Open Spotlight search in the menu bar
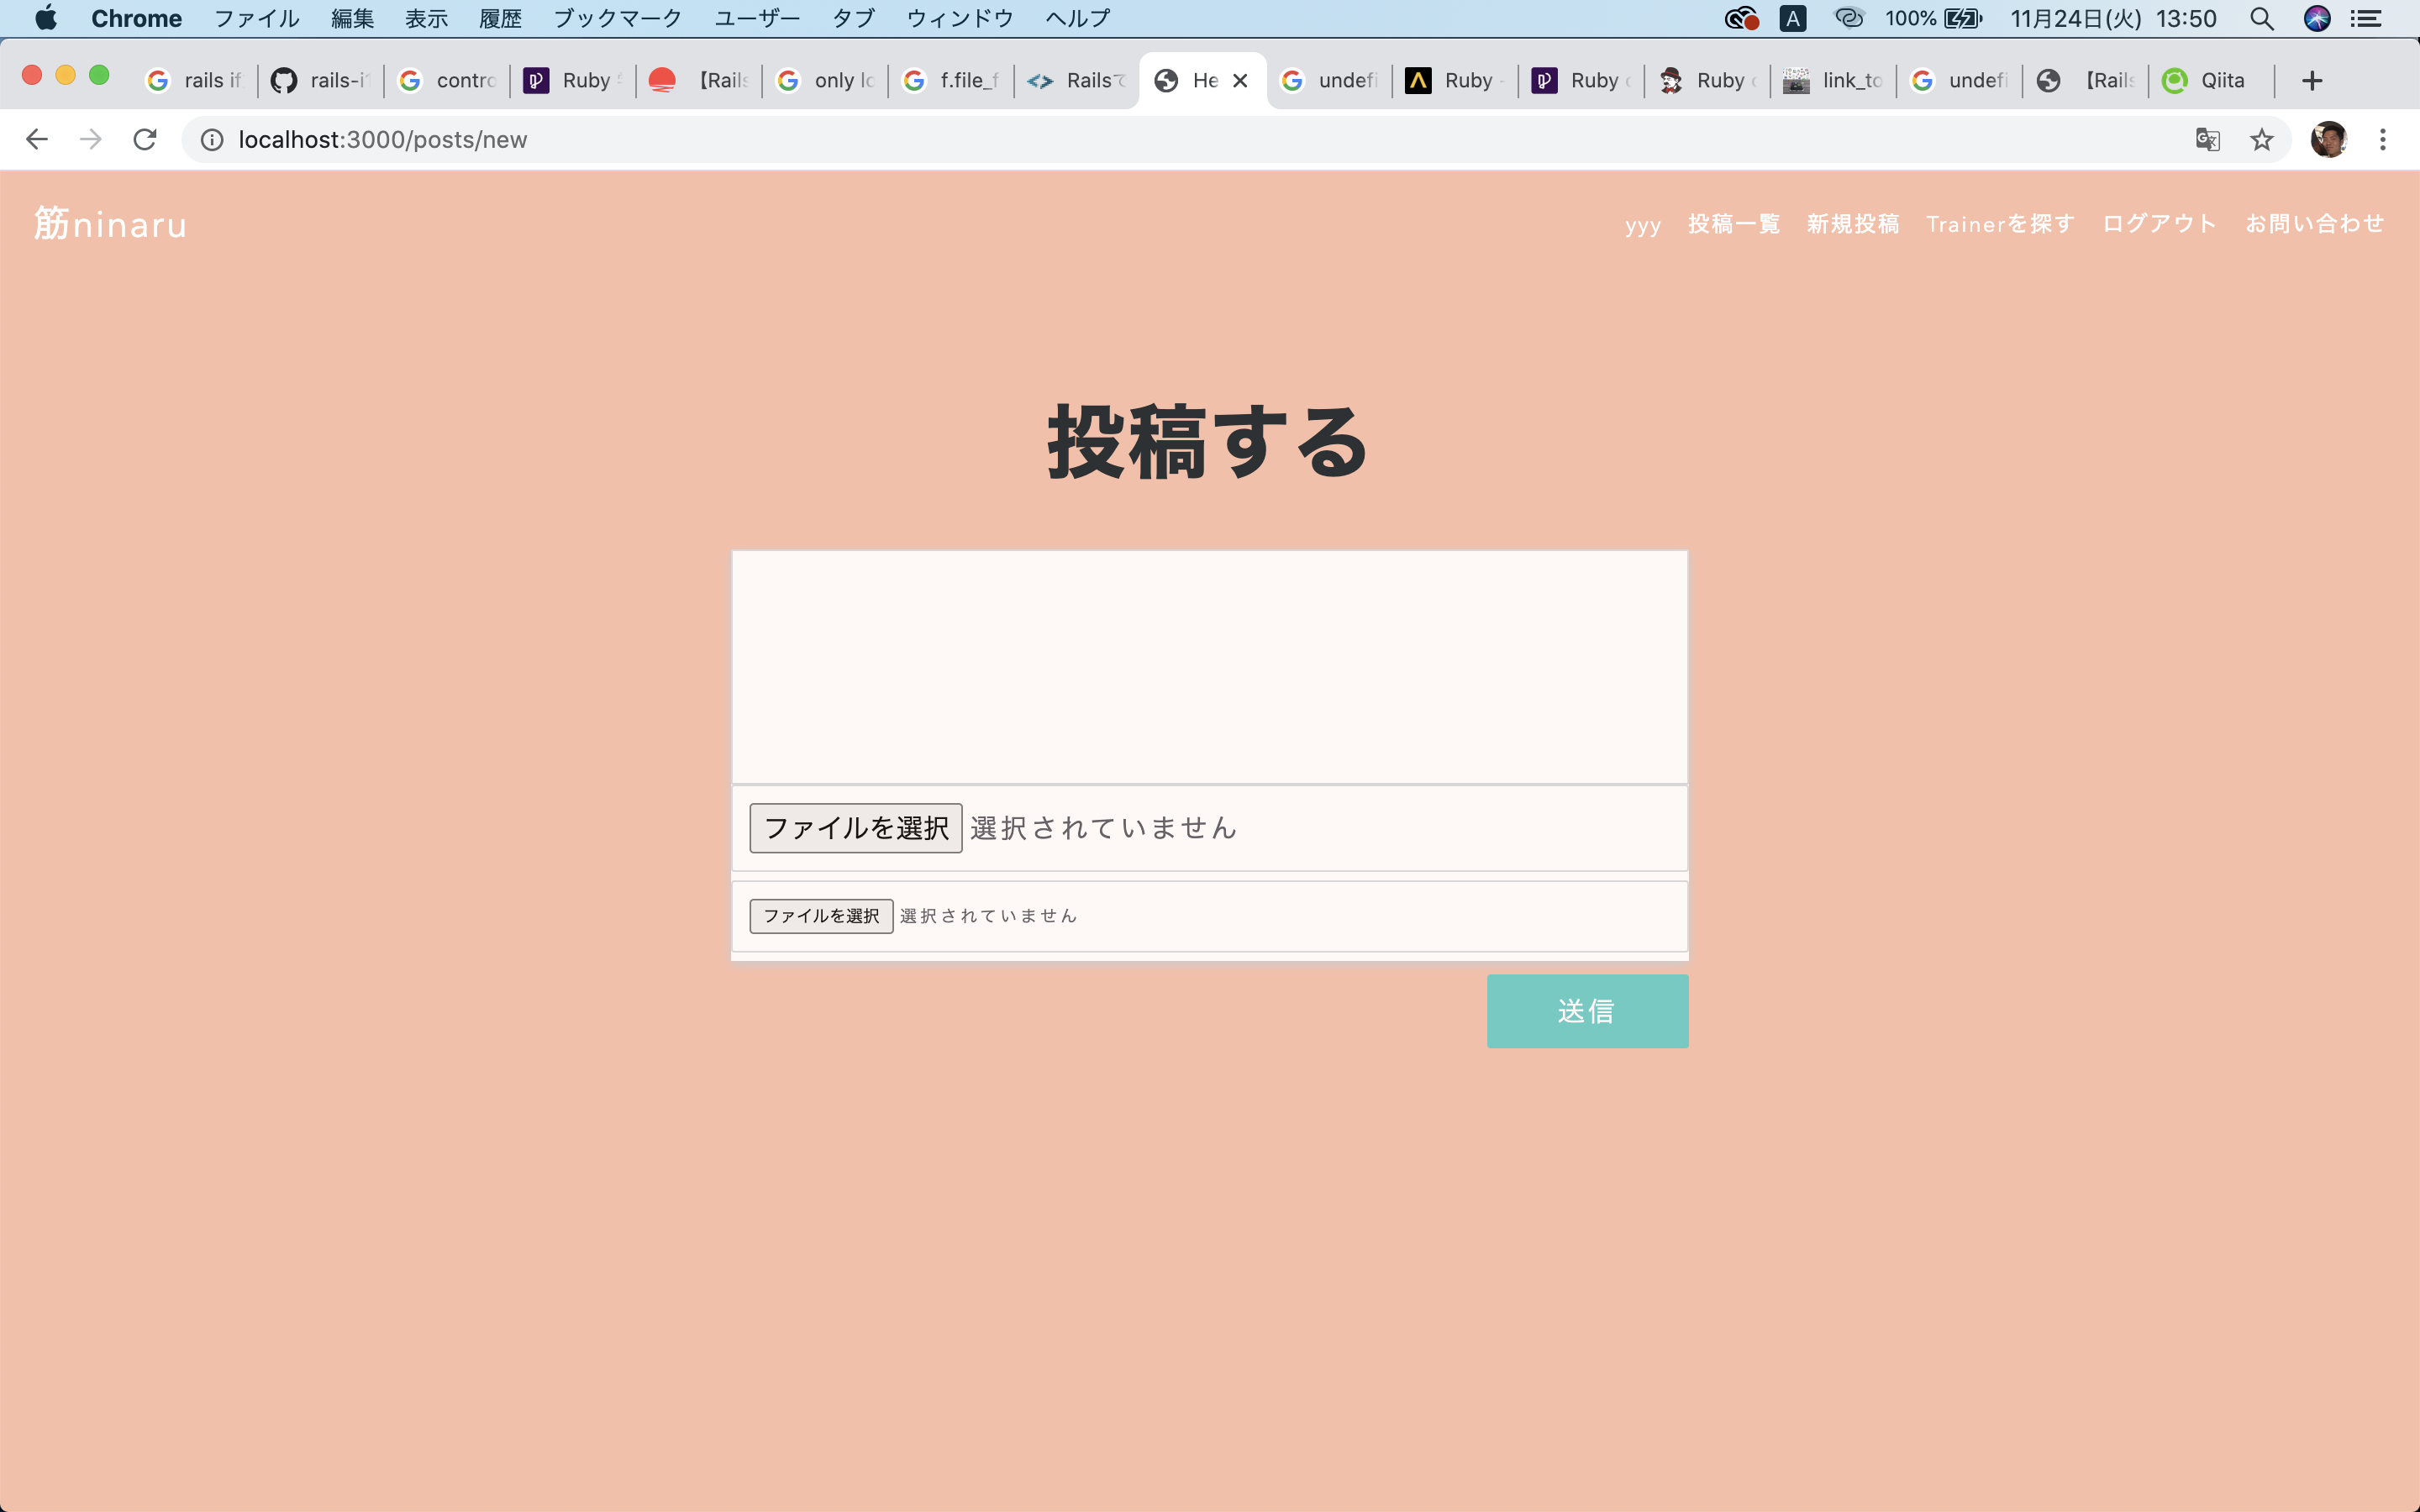 (x=2261, y=18)
